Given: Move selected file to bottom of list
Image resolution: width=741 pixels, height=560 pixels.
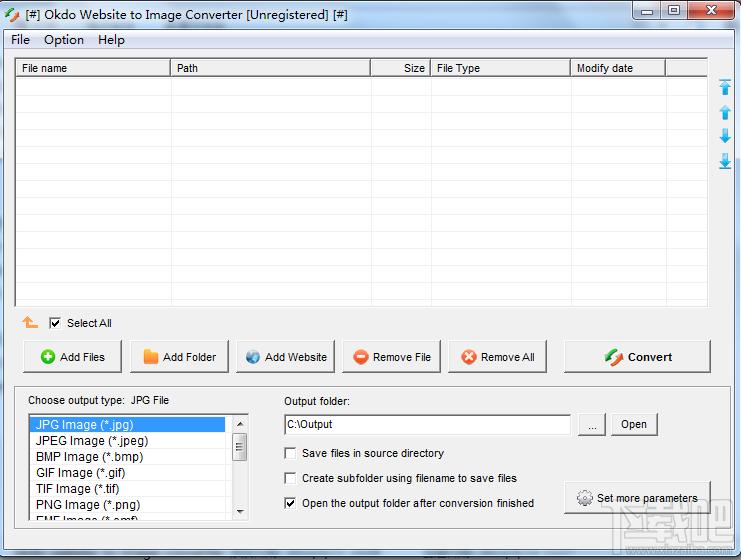Looking at the screenshot, I should (725, 161).
